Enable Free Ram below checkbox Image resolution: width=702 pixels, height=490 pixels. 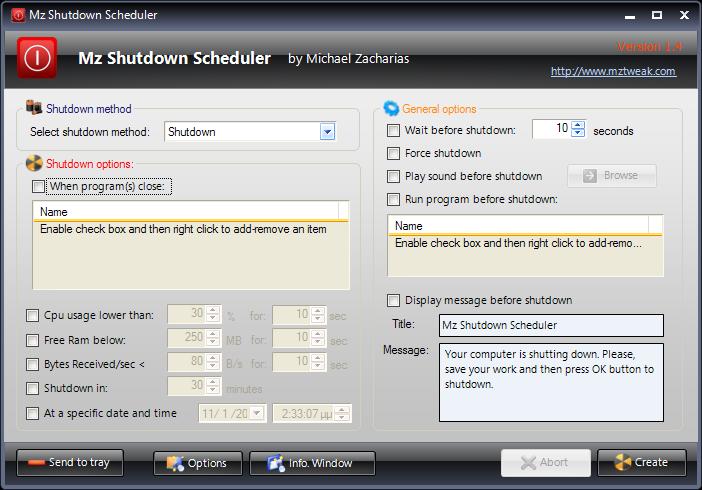coord(32,340)
